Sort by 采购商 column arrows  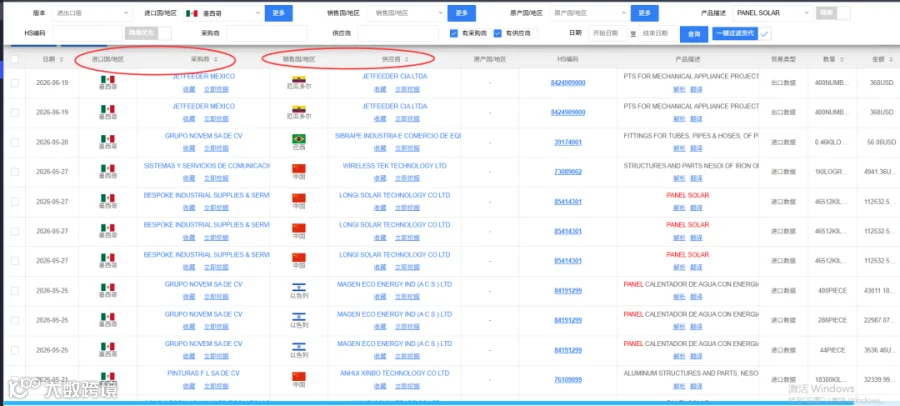(x=216, y=59)
